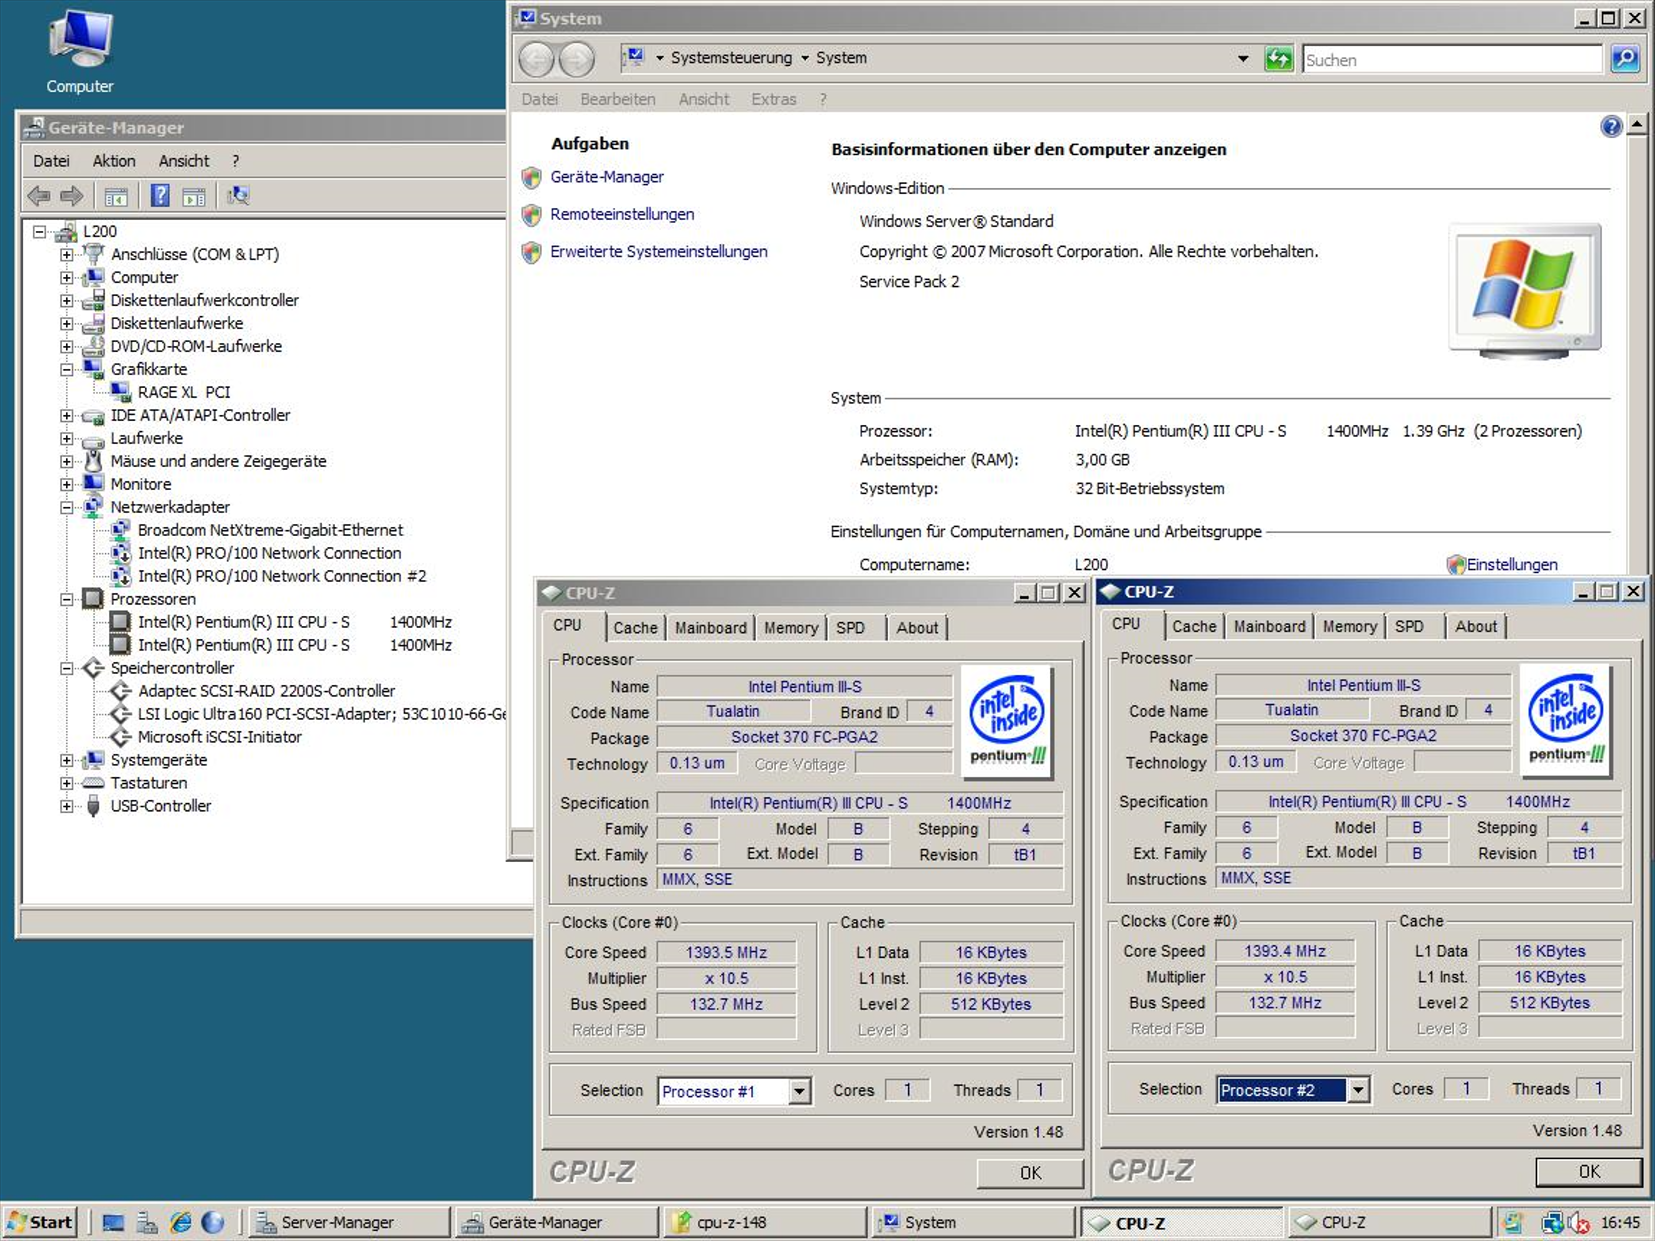Refresh the System window with the green arrows icon
The image size is (1655, 1241).
pos(1279,59)
